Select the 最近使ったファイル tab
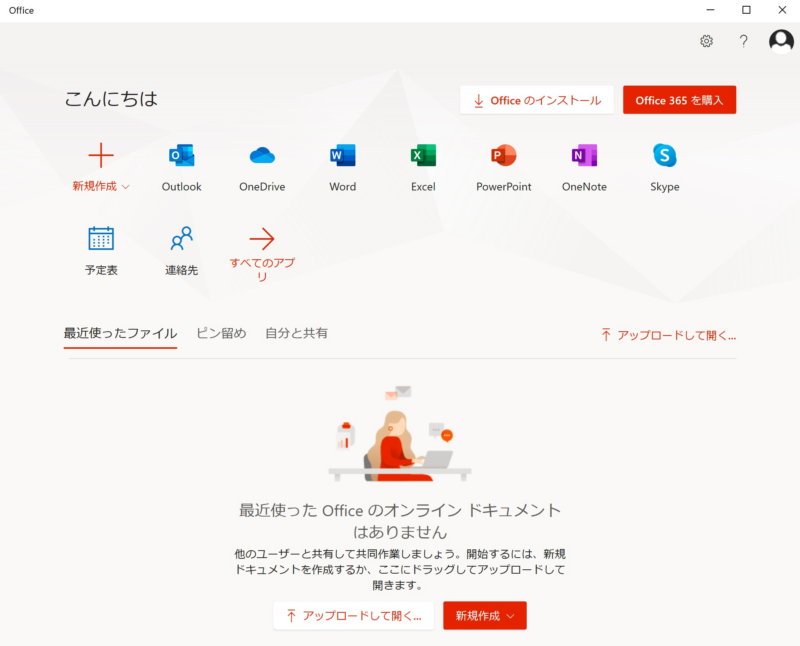 [x=120, y=334]
